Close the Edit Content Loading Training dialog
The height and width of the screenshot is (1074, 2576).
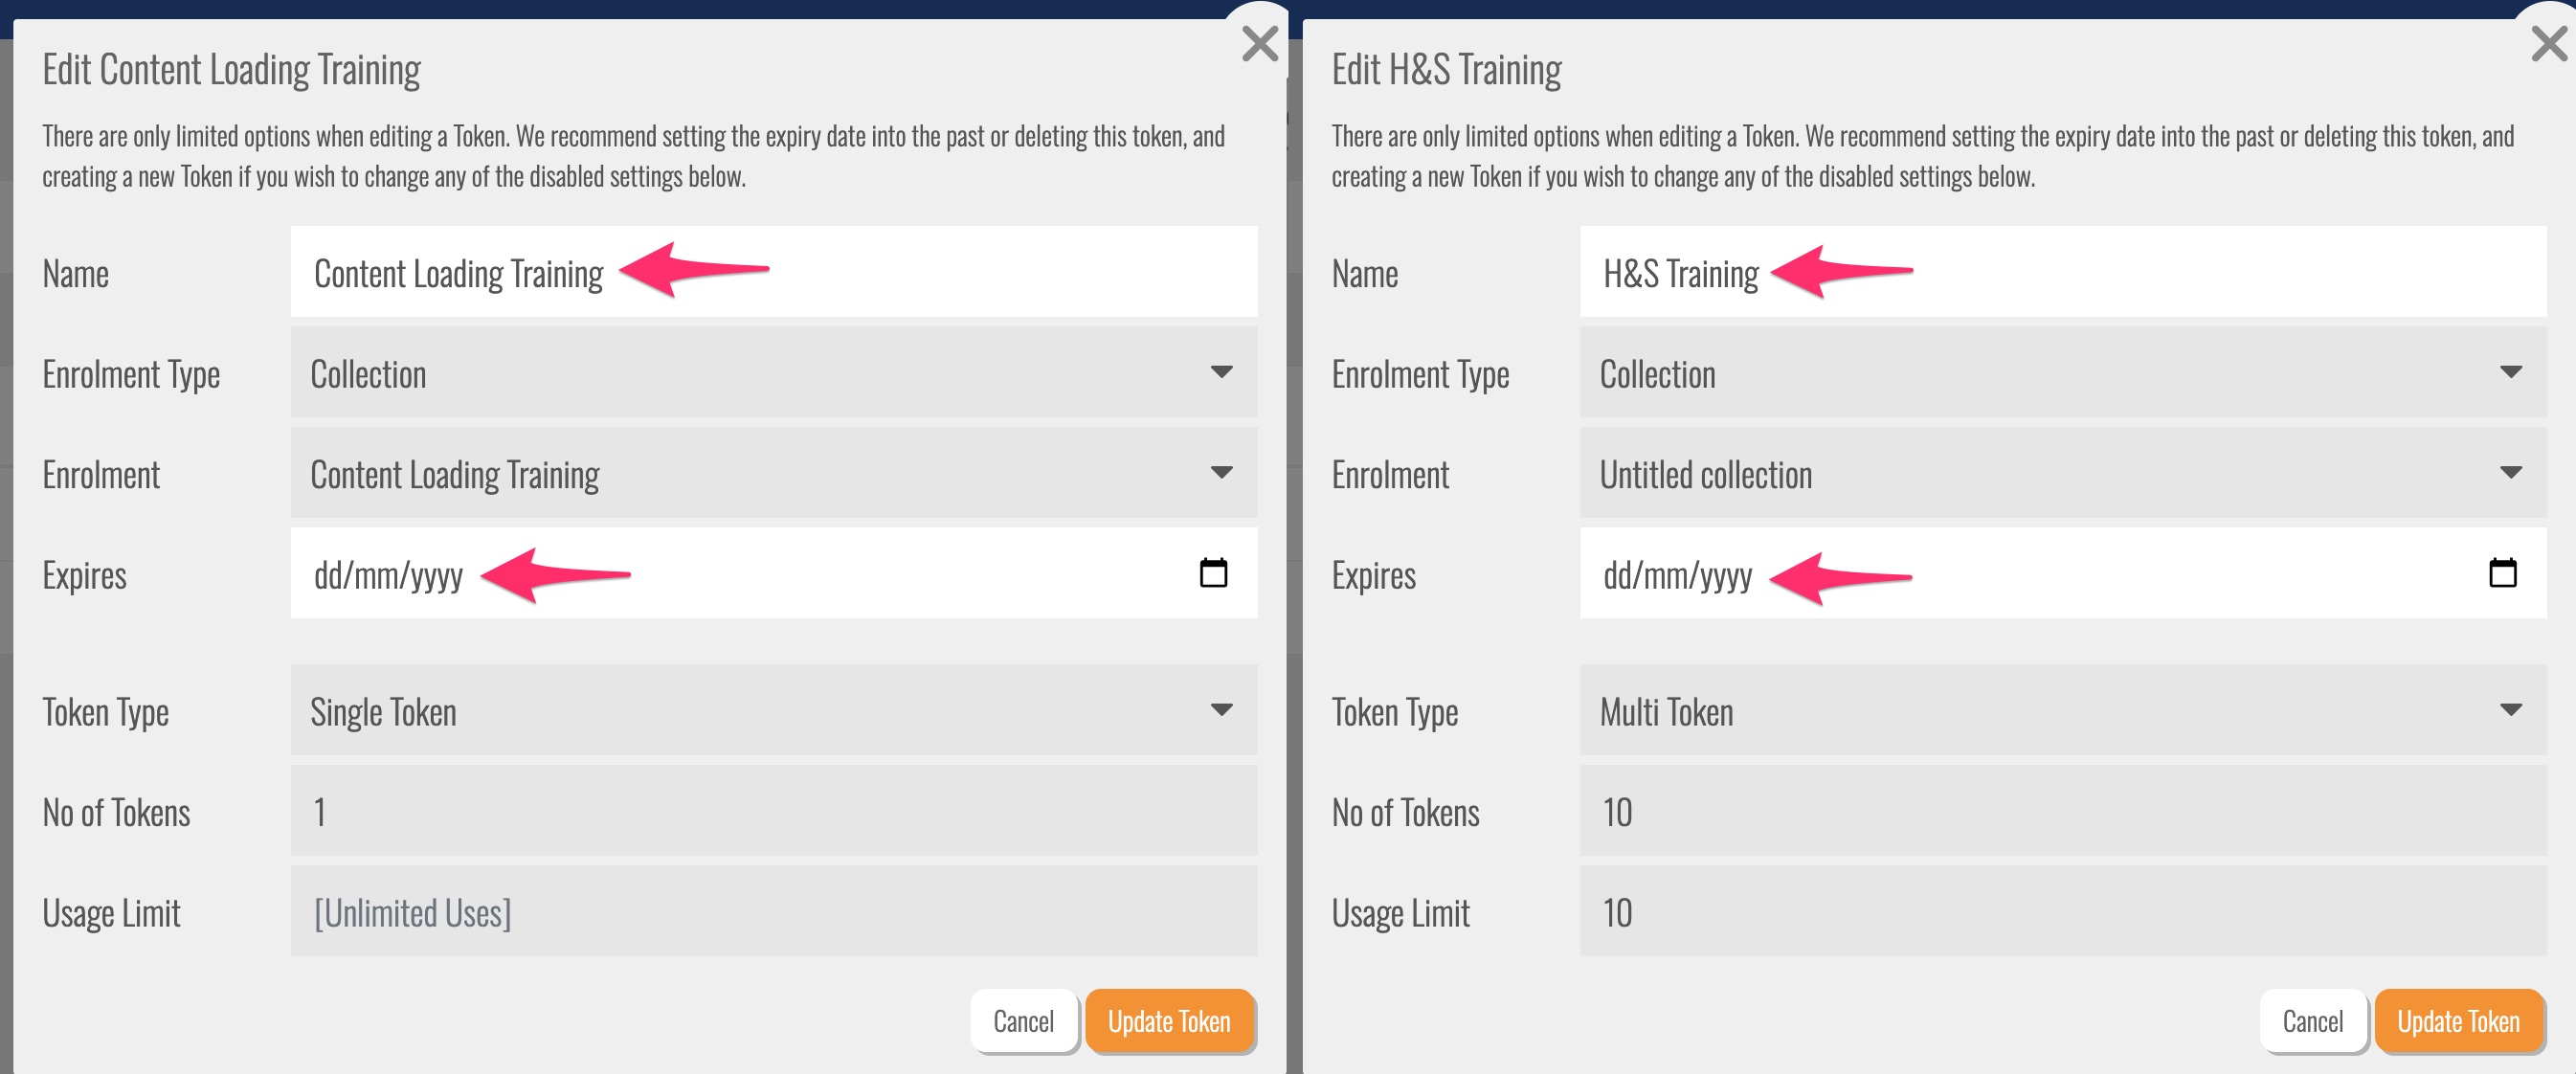[x=1259, y=43]
